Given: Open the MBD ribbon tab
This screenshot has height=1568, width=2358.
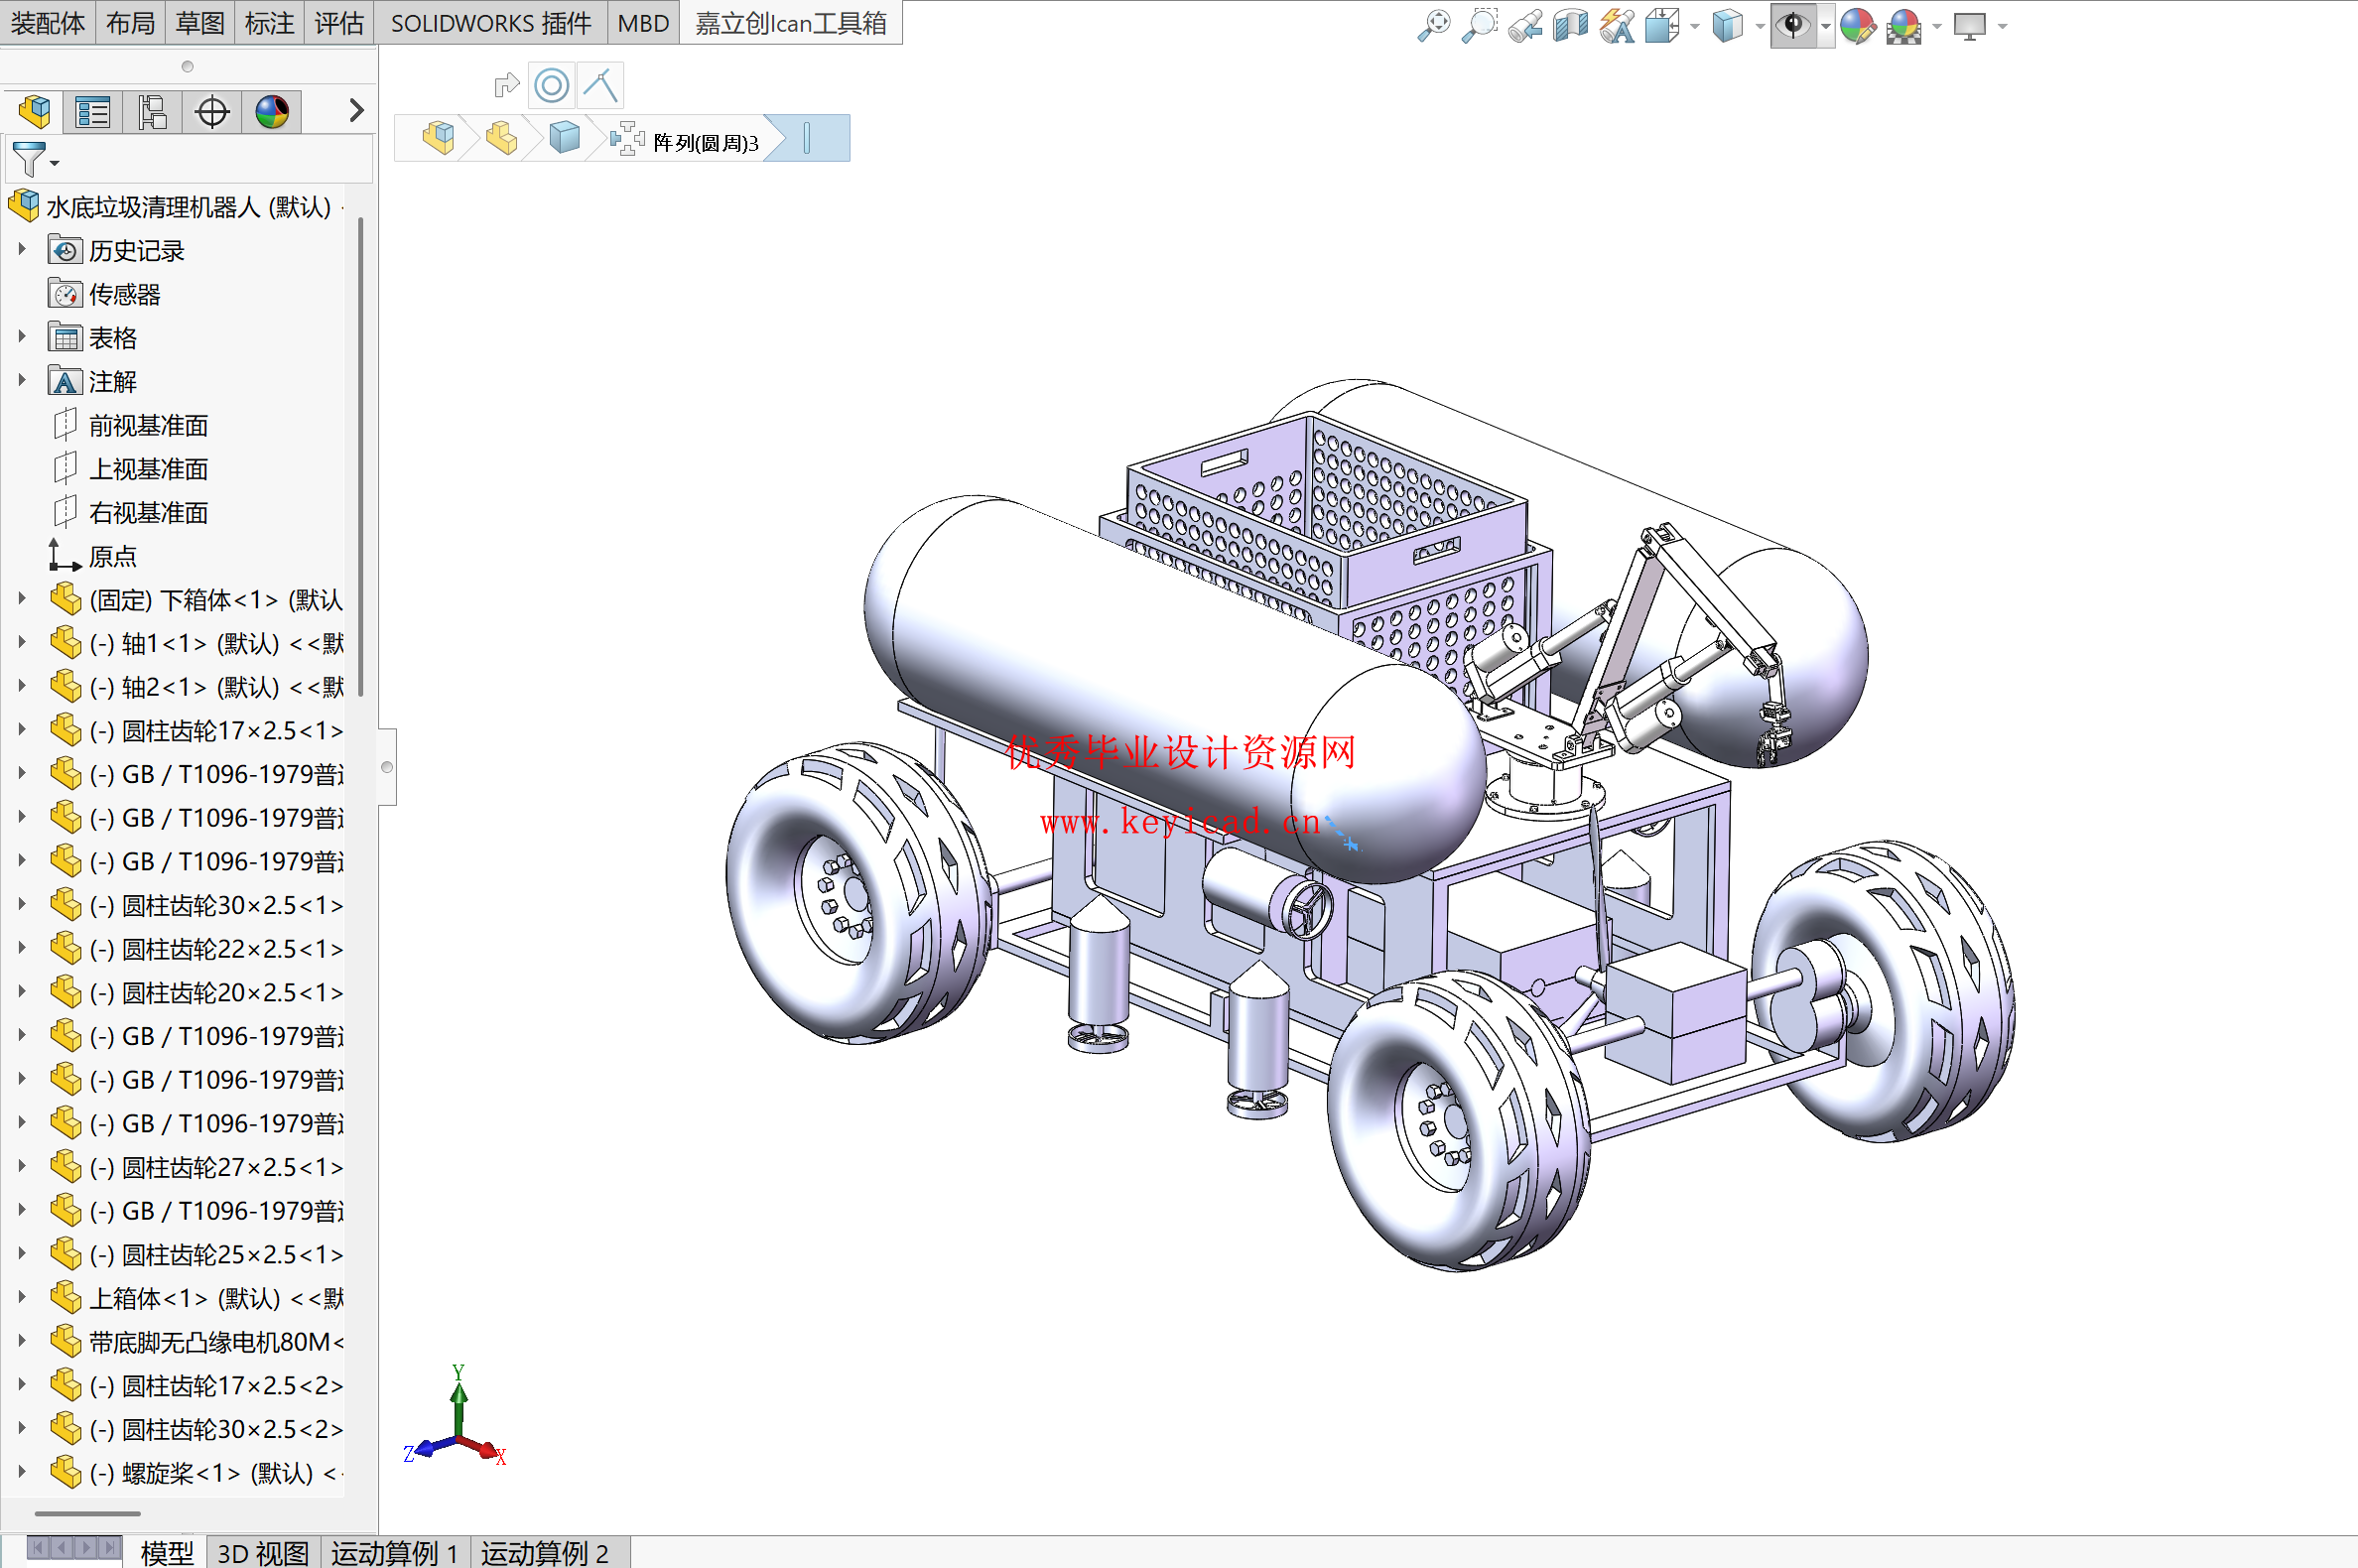Looking at the screenshot, I should pos(643,23).
